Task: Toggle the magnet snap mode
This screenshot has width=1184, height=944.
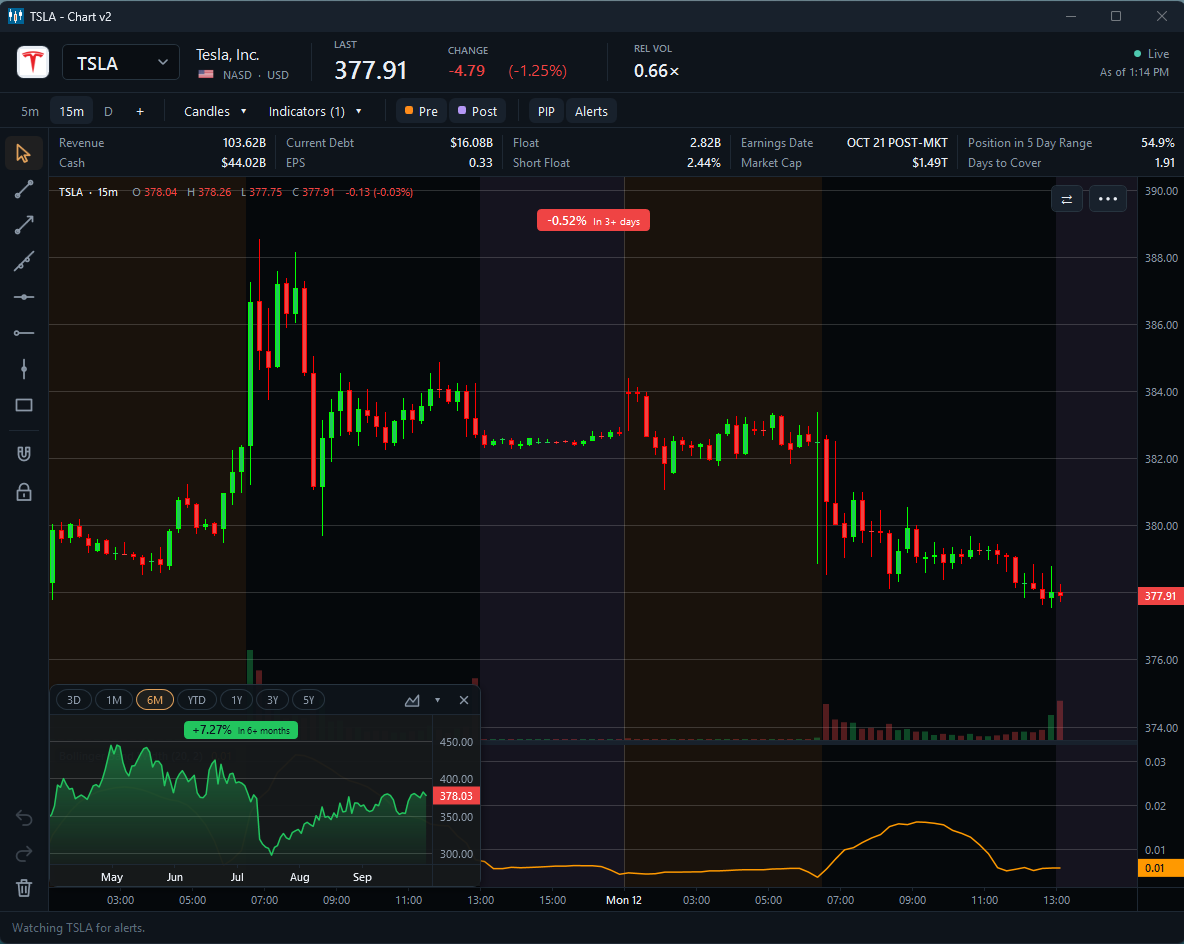Action: click(23, 453)
